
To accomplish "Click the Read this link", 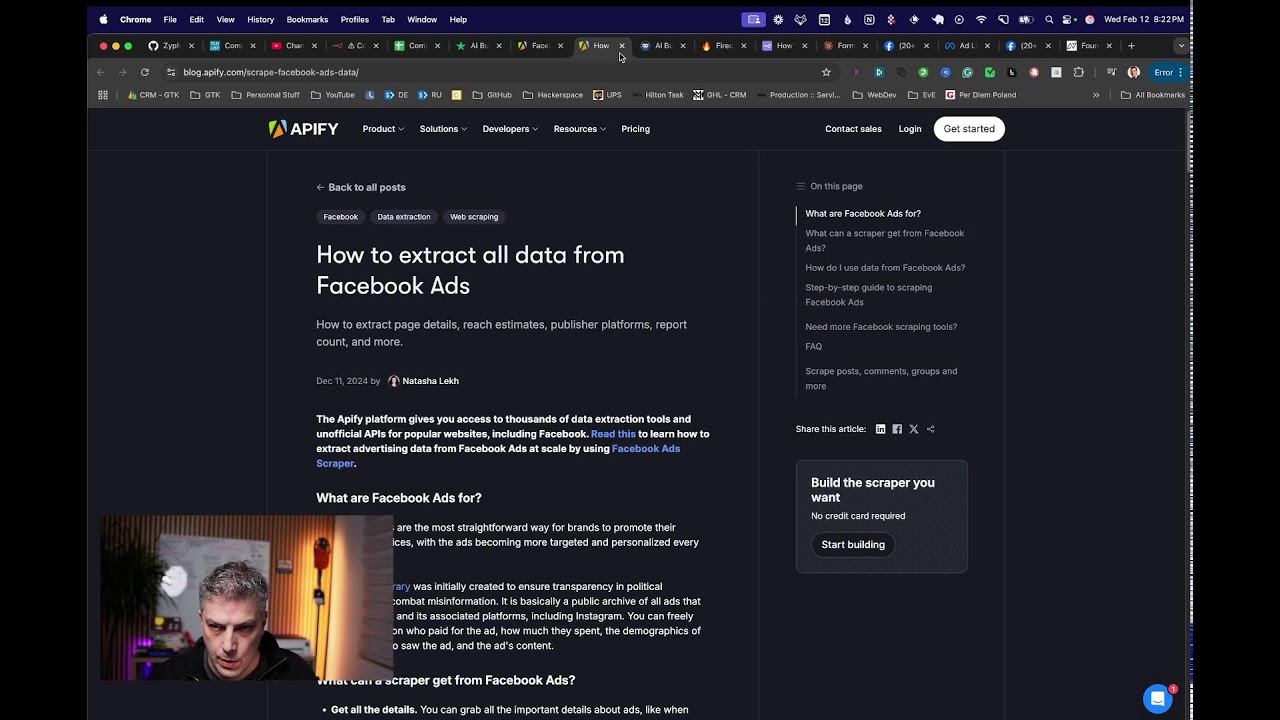I will pyautogui.click(x=613, y=434).
